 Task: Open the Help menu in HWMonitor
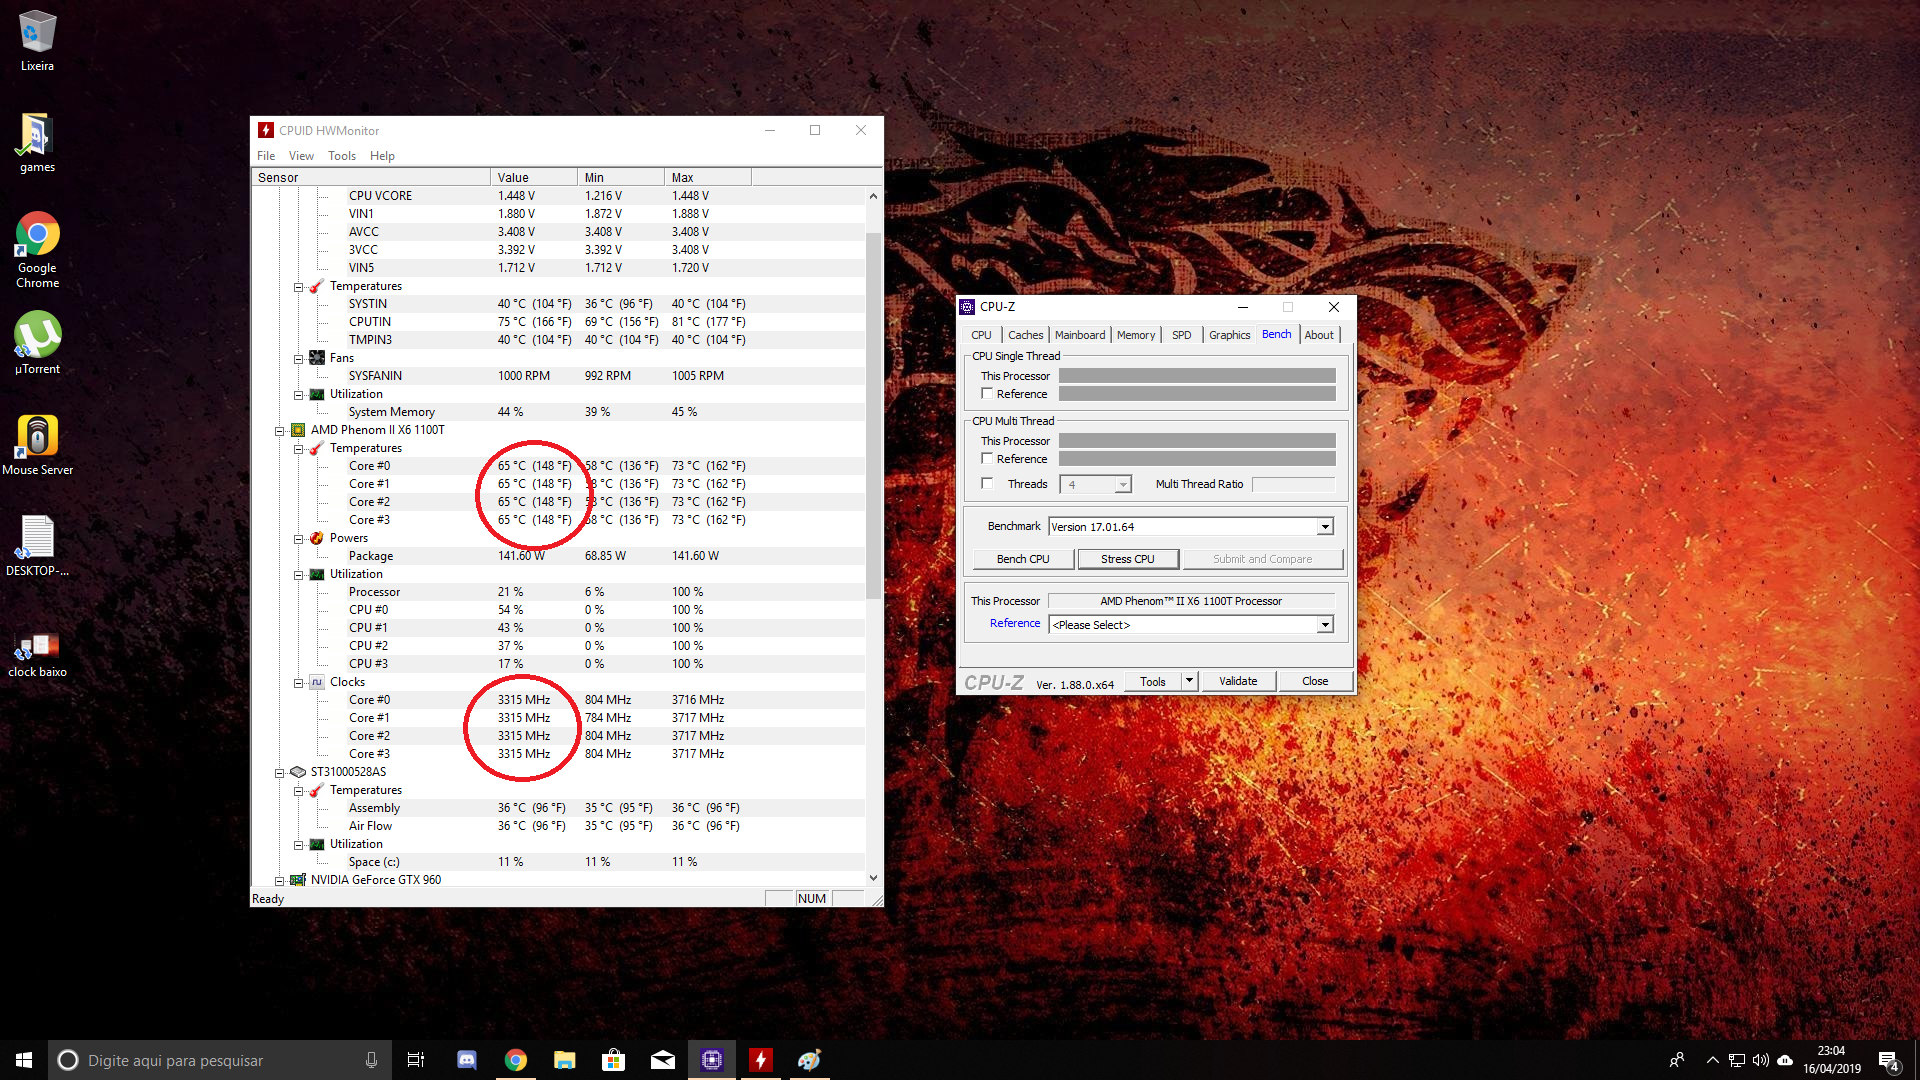382,156
